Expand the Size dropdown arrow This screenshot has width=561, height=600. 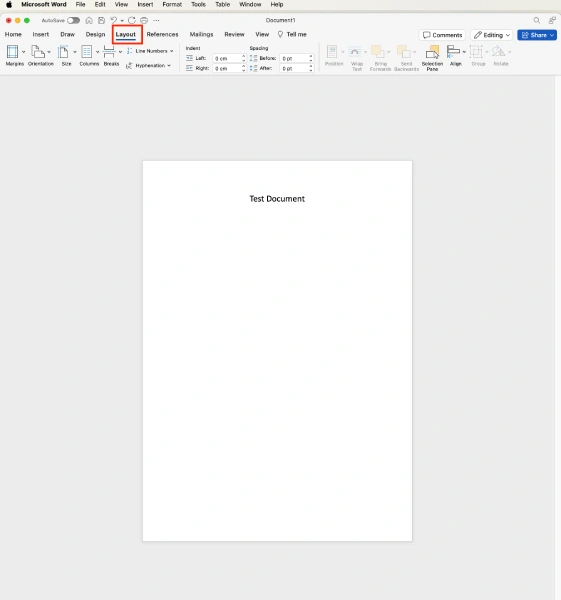click(x=75, y=52)
